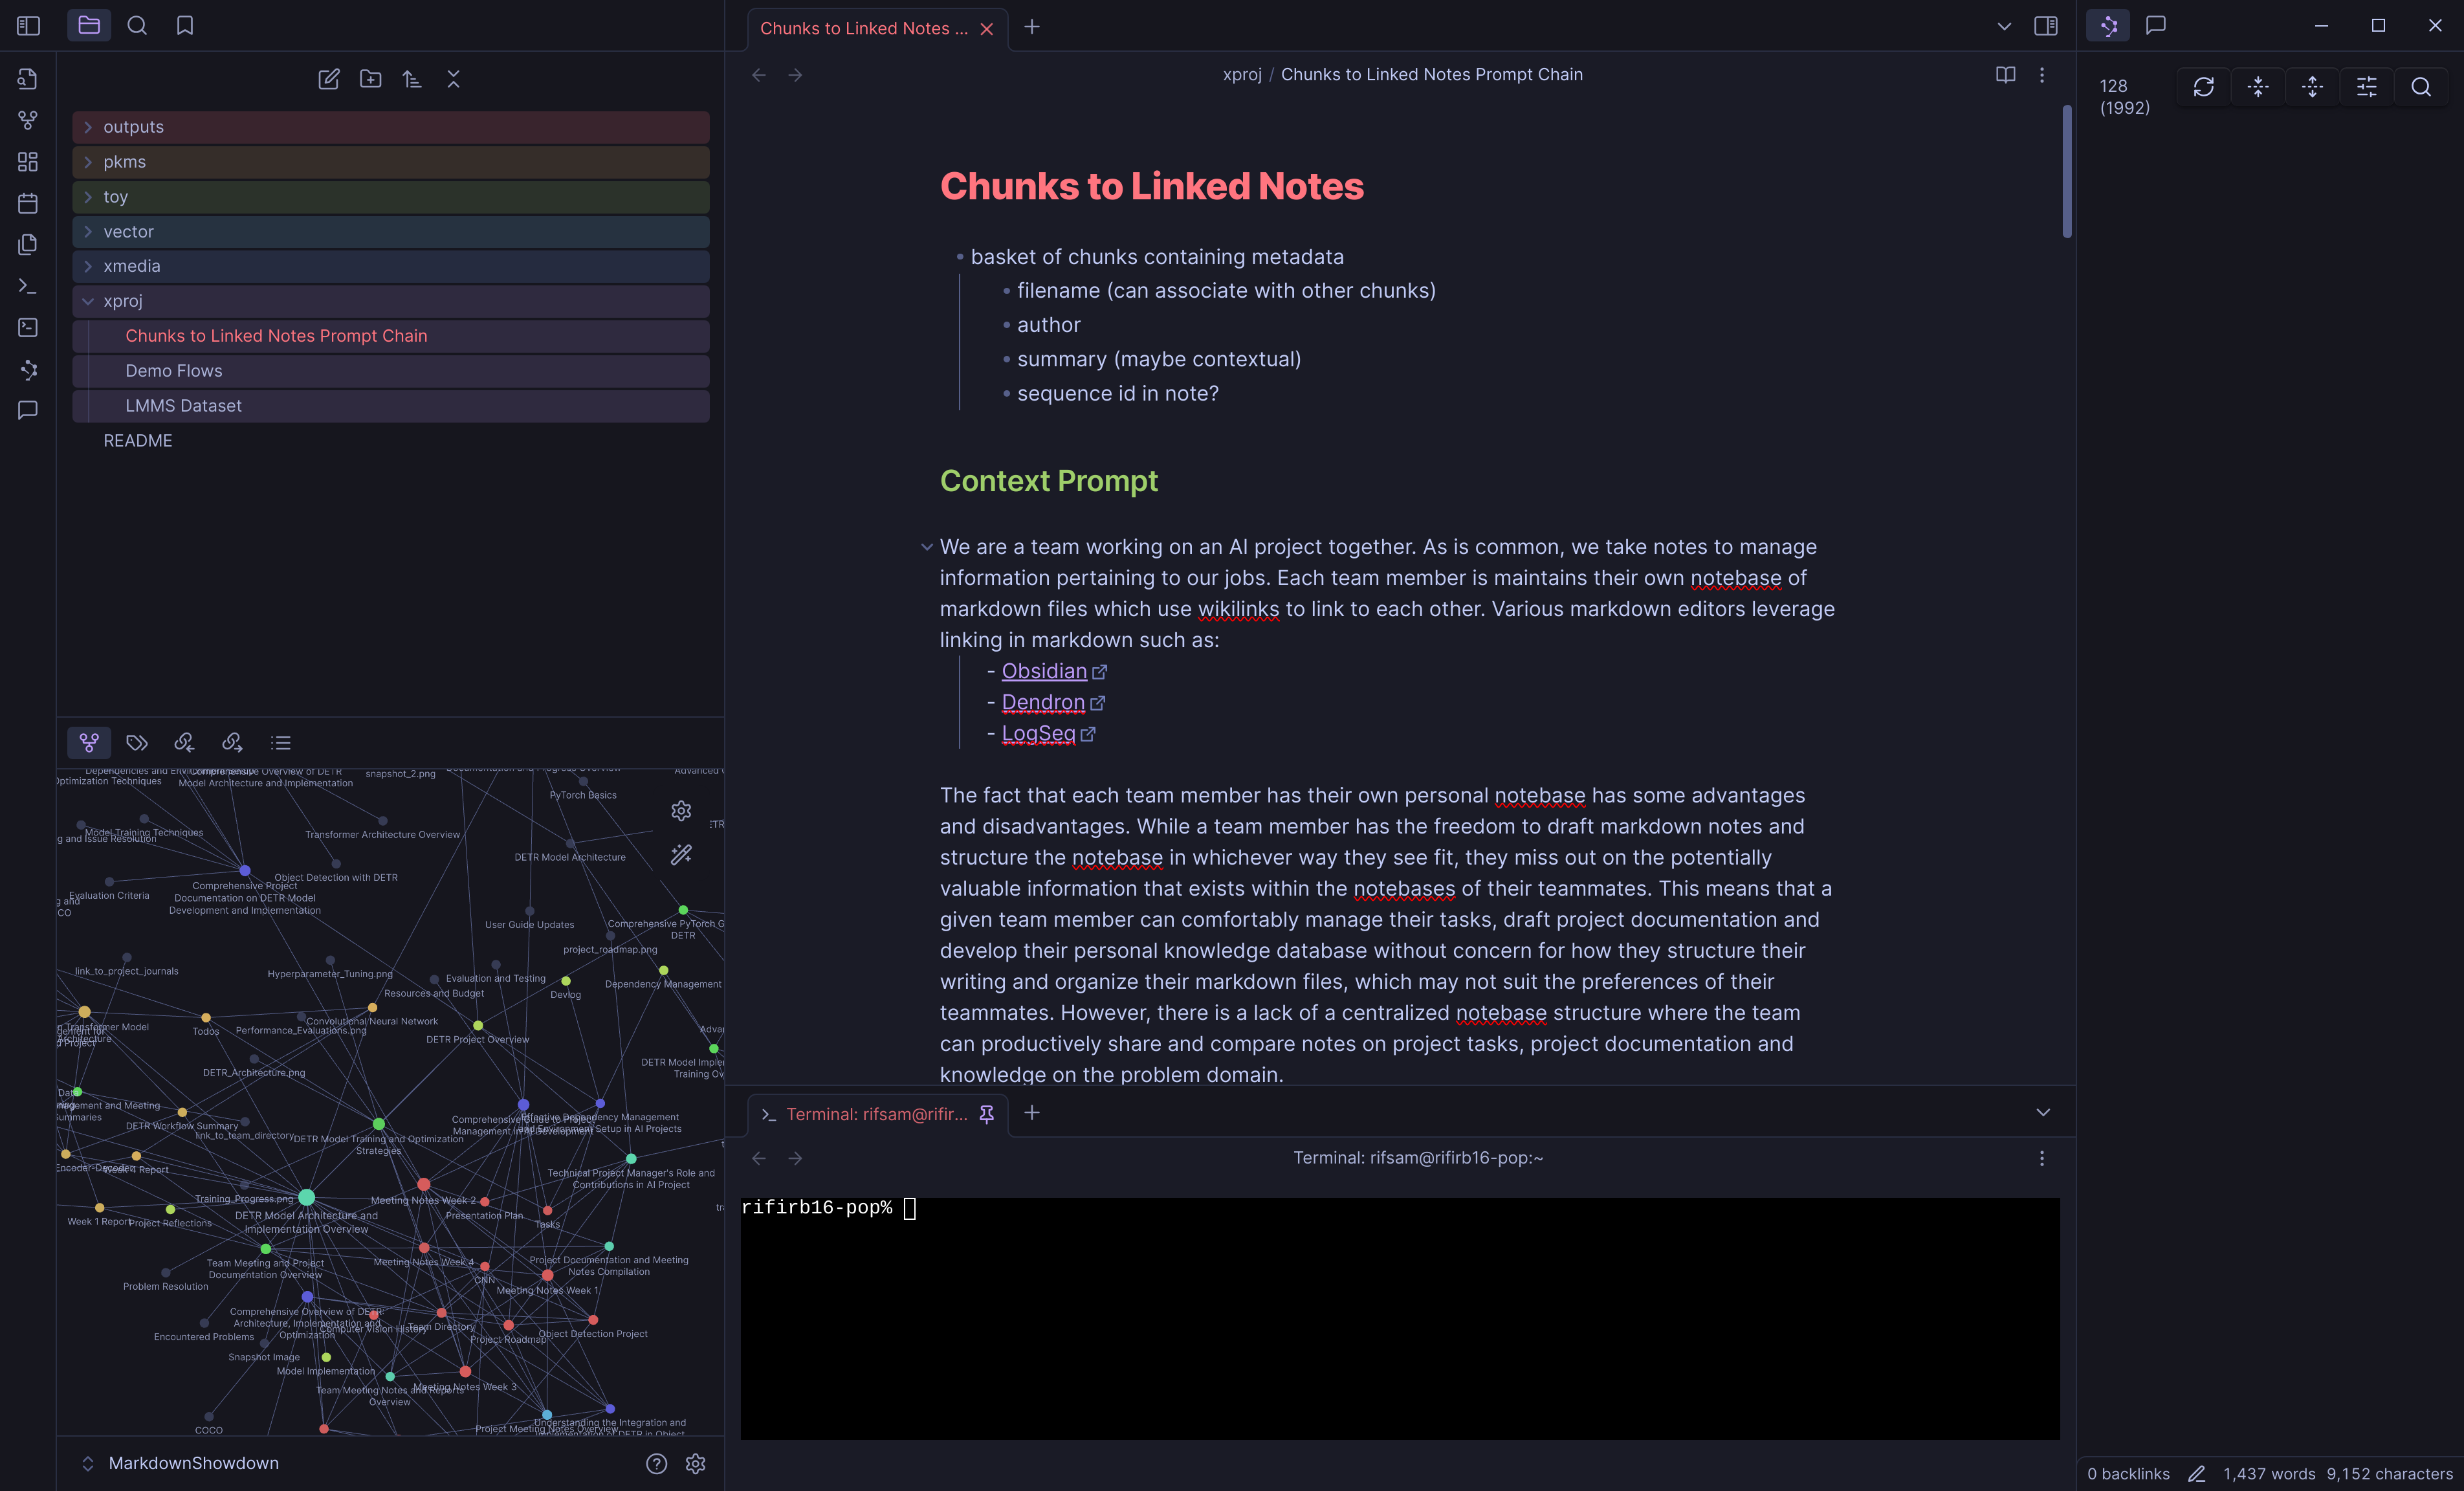2464x1491 pixels.
Task: Collapse all folders in the explorer
Action: click(x=454, y=79)
